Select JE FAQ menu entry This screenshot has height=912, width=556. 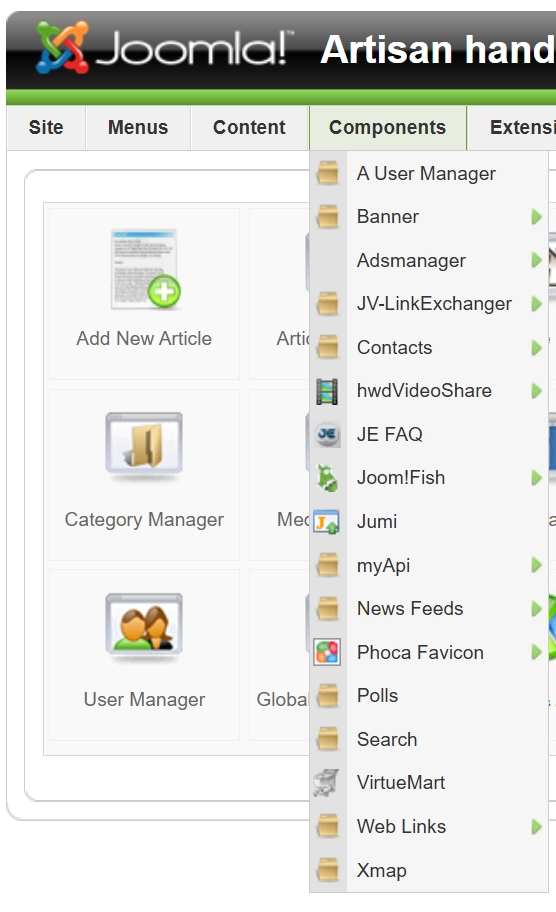[429, 434]
